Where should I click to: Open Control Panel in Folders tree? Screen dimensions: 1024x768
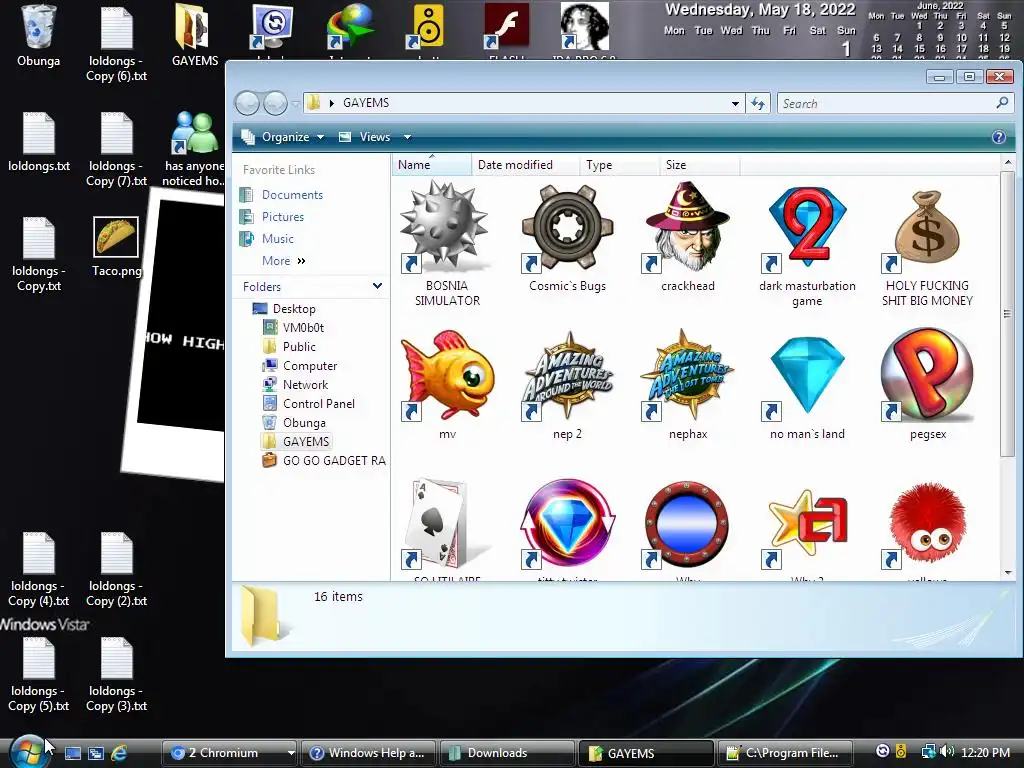coord(319,404)
